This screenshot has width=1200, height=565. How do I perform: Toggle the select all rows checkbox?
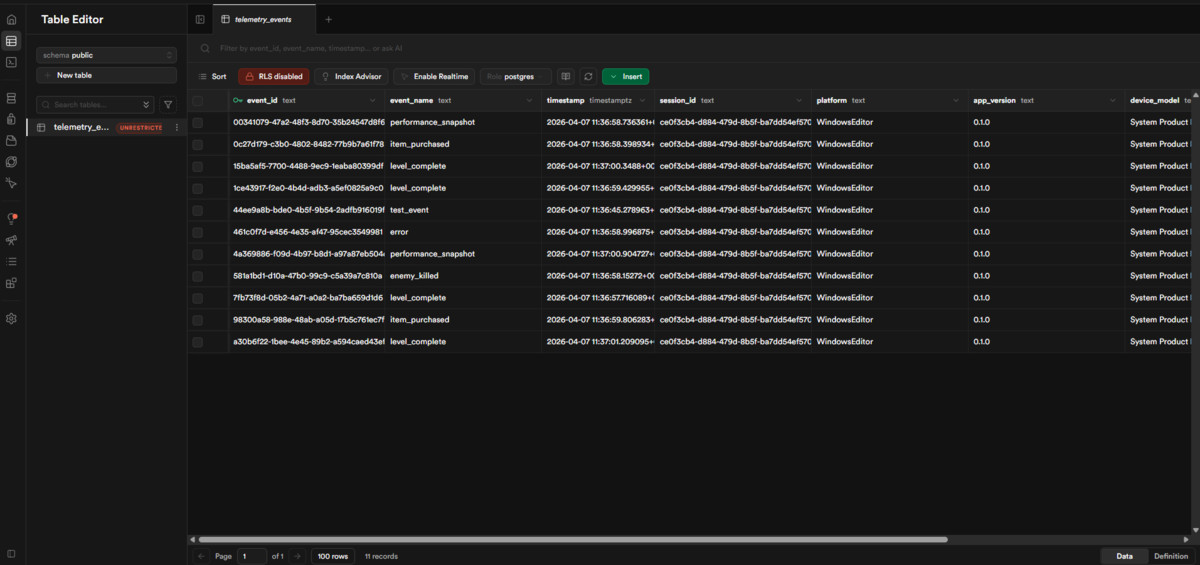pyautogui.click(x=198, y=100)
